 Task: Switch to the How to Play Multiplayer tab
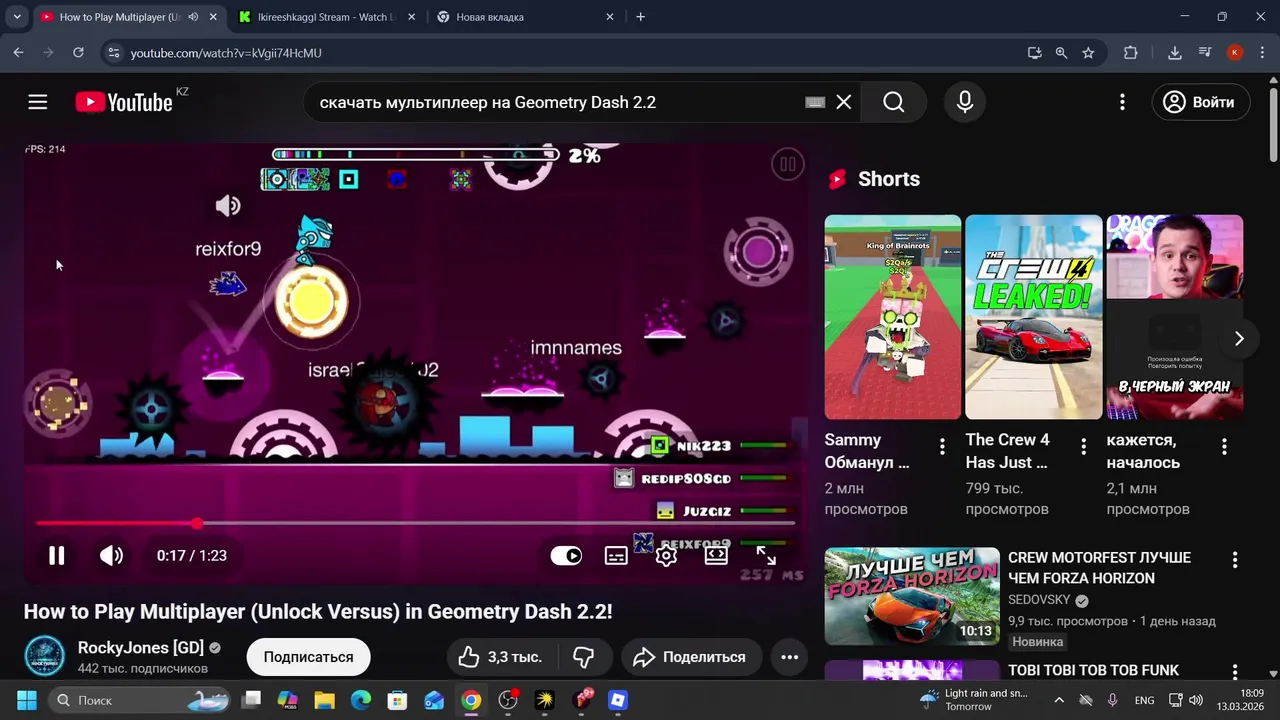point(127,17)
